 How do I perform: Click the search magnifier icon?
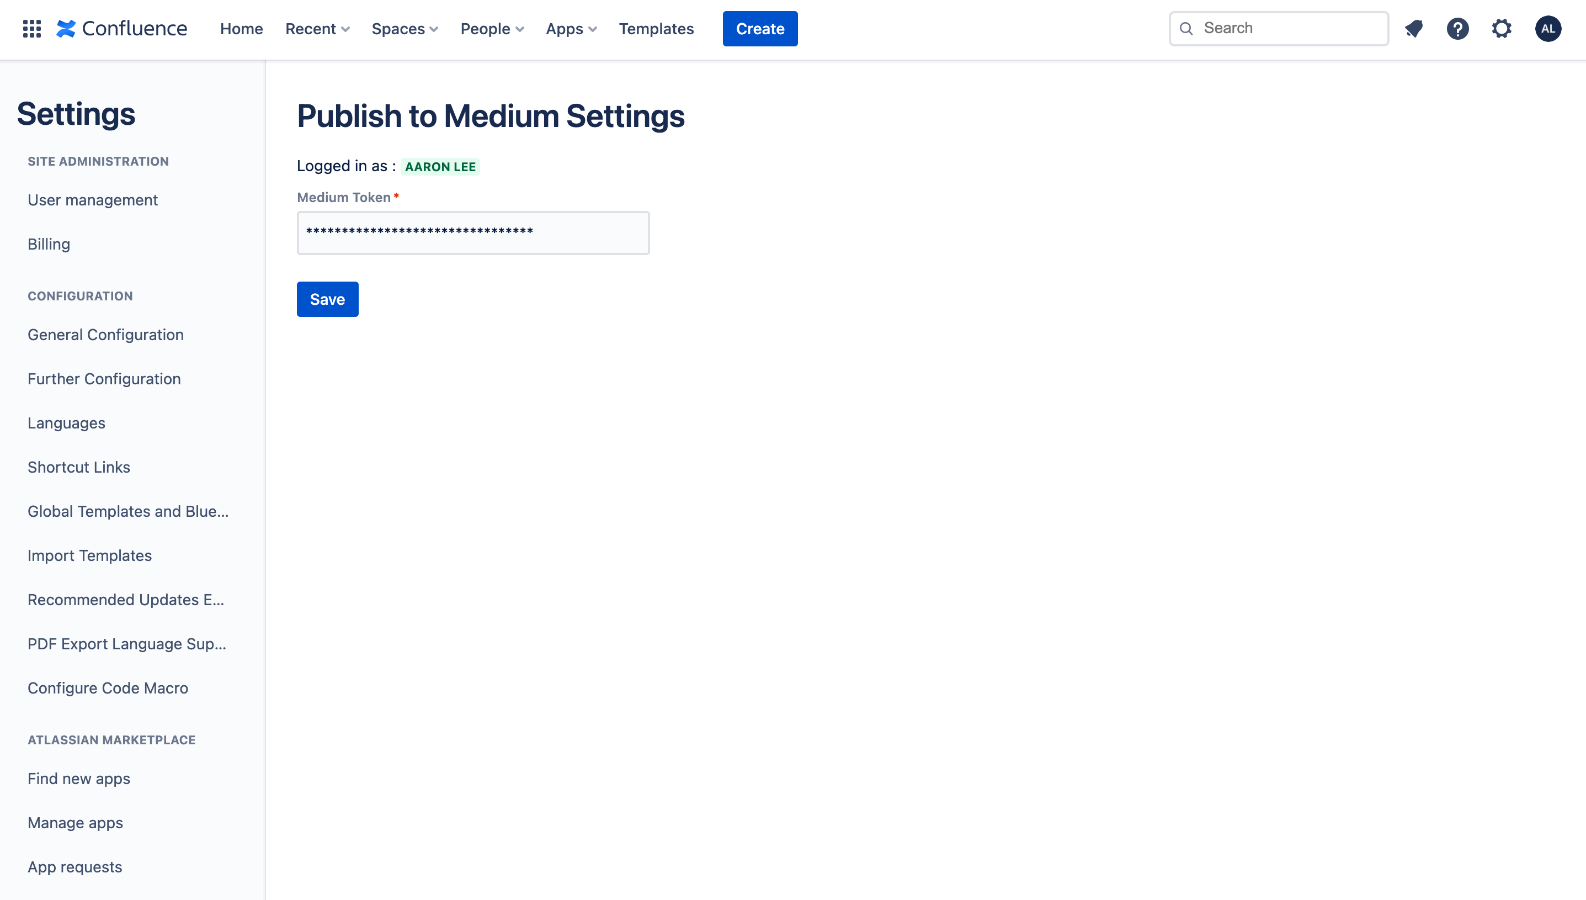1186,29
